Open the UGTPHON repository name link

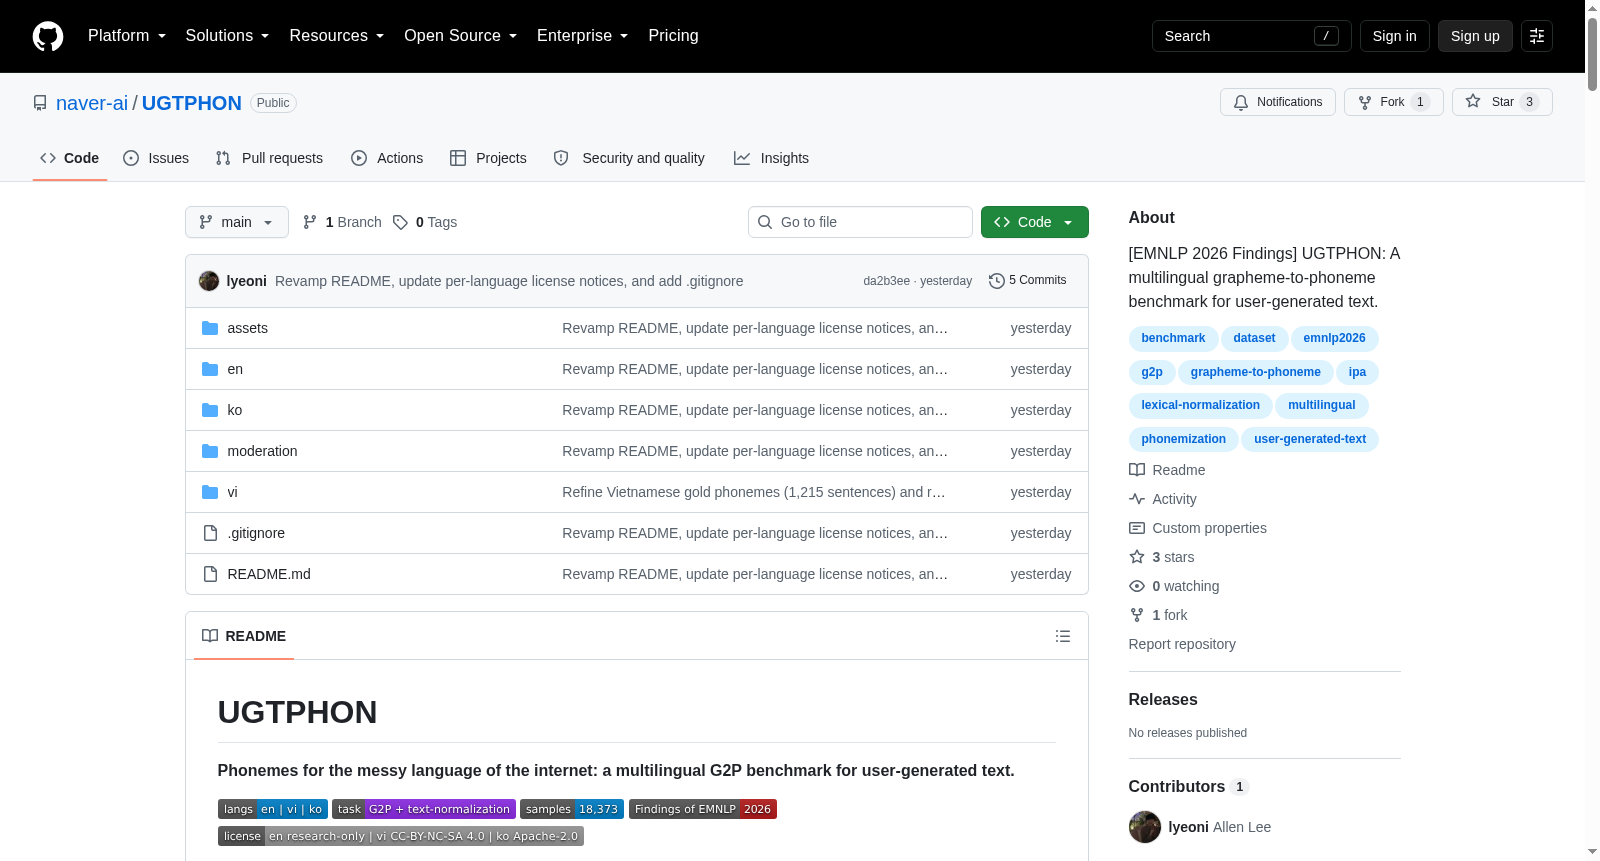[192, 103]
